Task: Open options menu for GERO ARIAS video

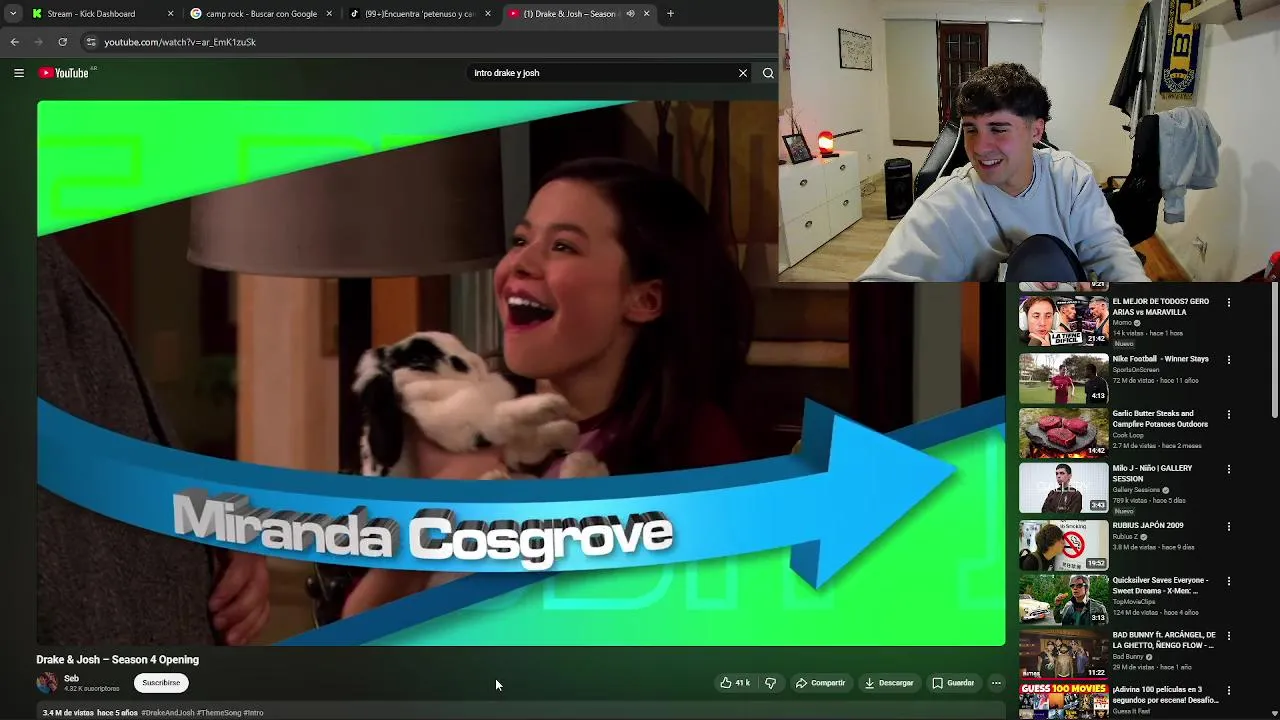Action: tap(1229, 302)
